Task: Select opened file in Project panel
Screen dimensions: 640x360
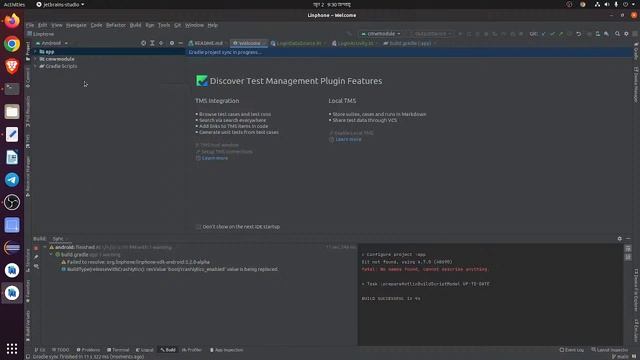Action: tap(143, 43)
